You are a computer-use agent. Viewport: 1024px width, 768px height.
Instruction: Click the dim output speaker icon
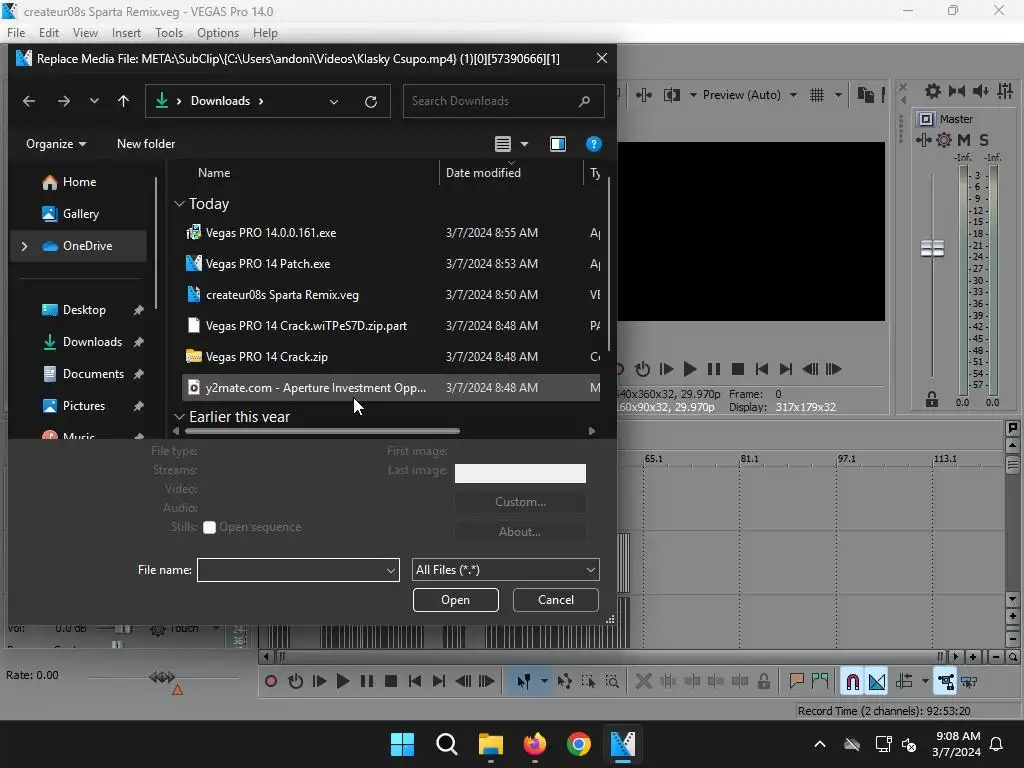tap(980, 91)
